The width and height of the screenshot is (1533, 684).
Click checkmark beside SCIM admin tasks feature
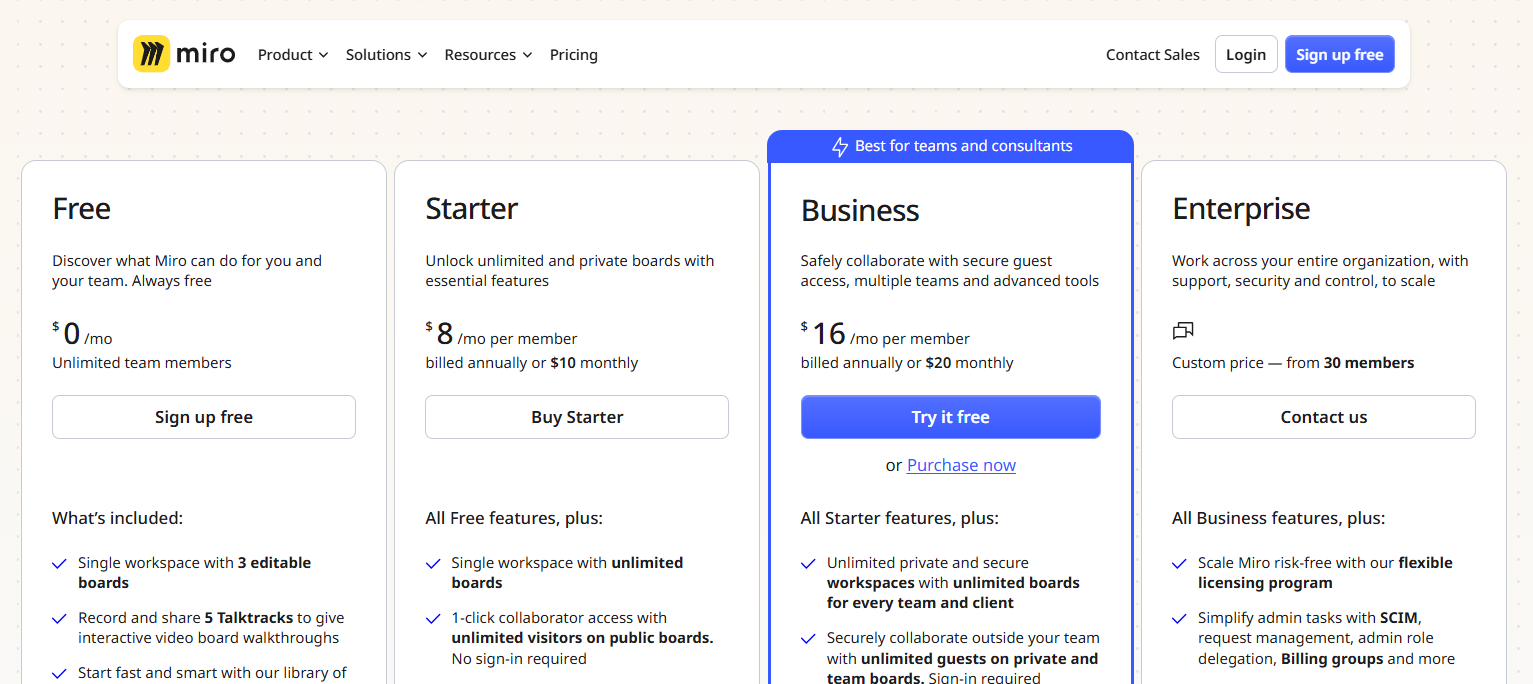point(1180,619)
